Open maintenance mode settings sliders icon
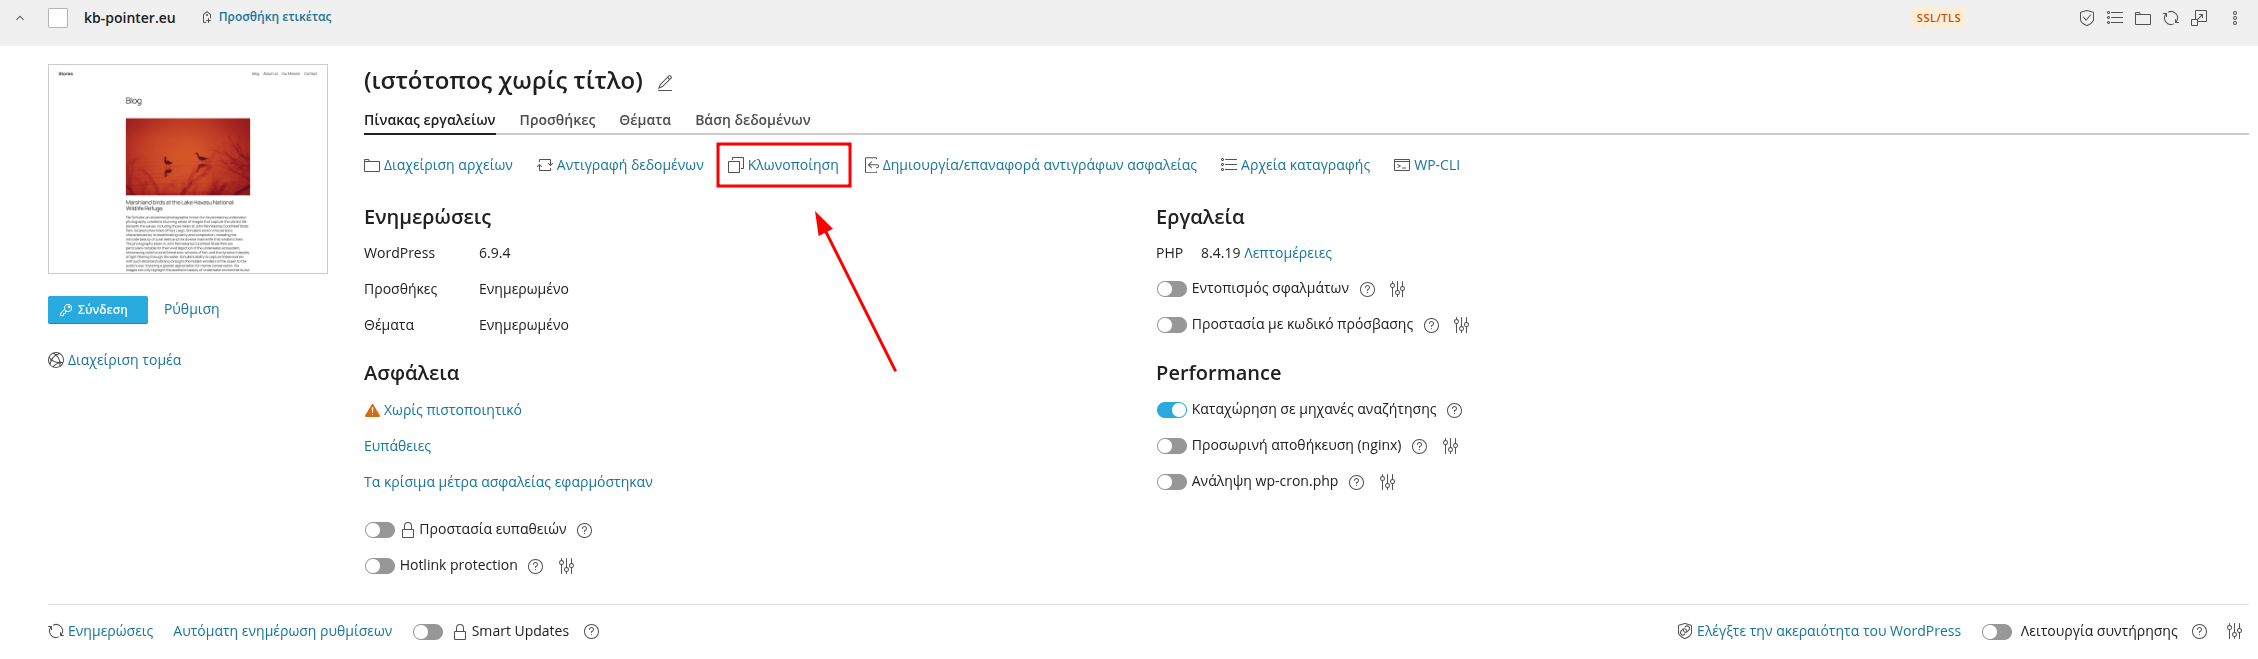The width and height of the screenshot is (2258, 659). 2234,632
